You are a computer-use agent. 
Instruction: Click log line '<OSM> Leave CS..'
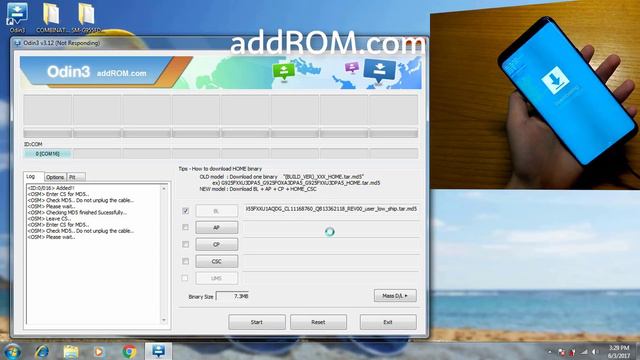[x=49, y=219]
